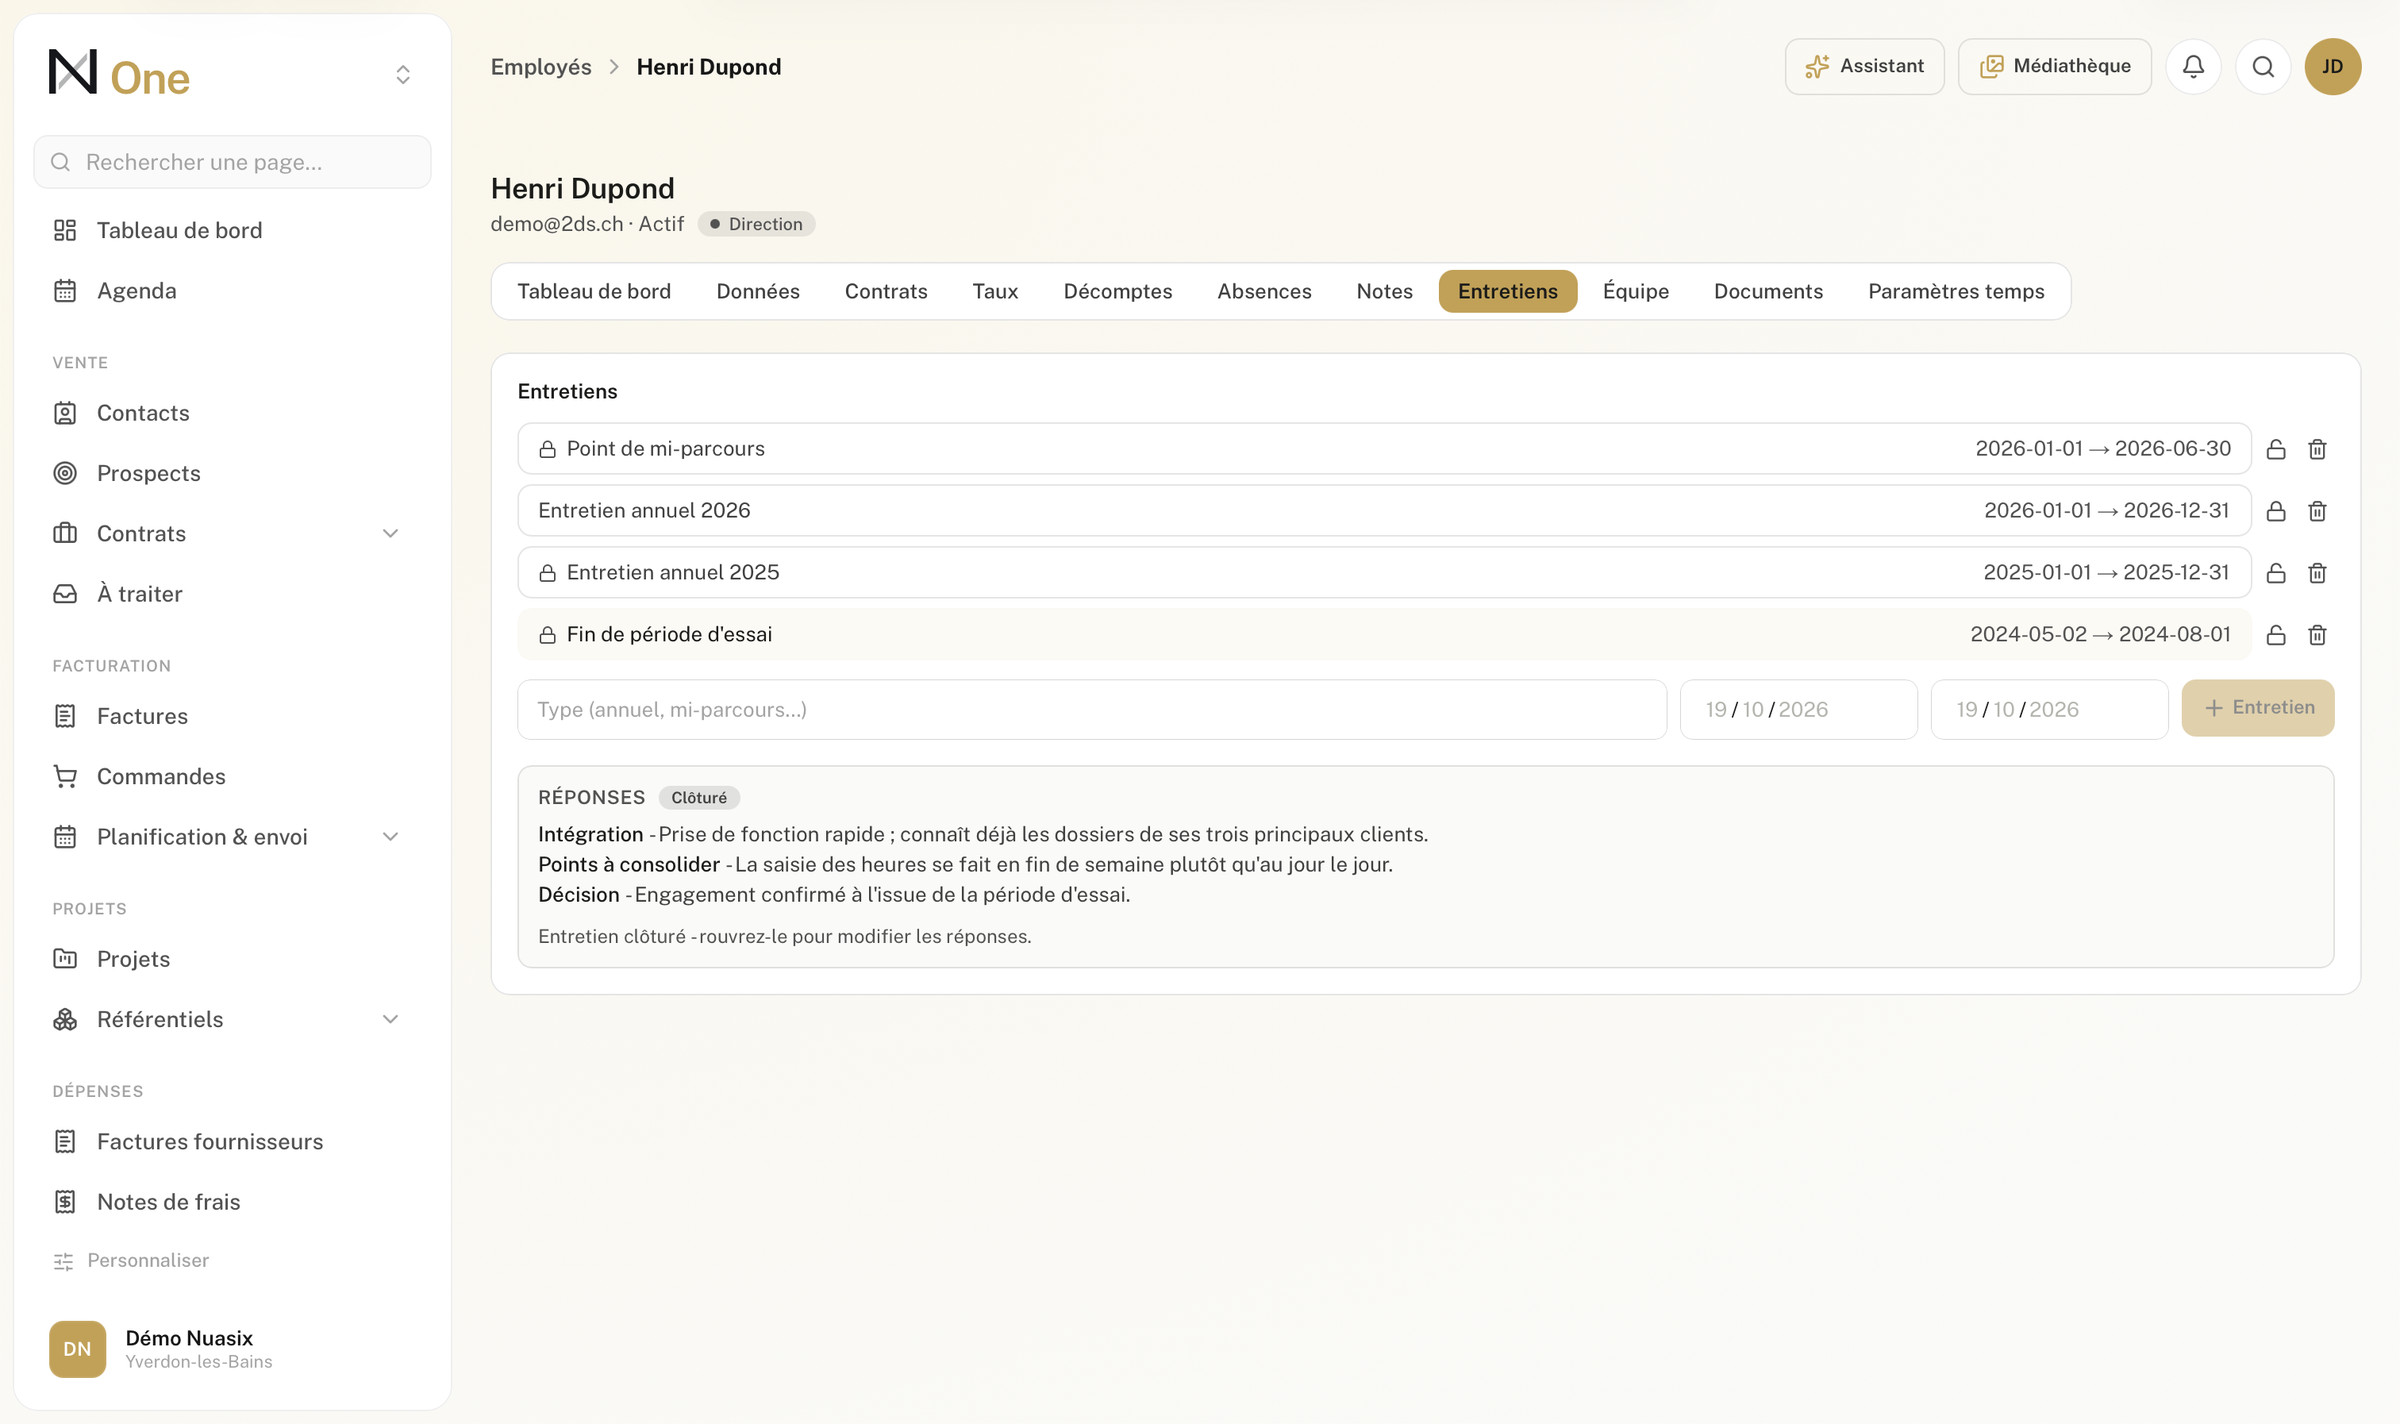Switch to the Données tab
Viewport: 2400px width, 1424px height.
pyautogui.click(x=757, y=291)
